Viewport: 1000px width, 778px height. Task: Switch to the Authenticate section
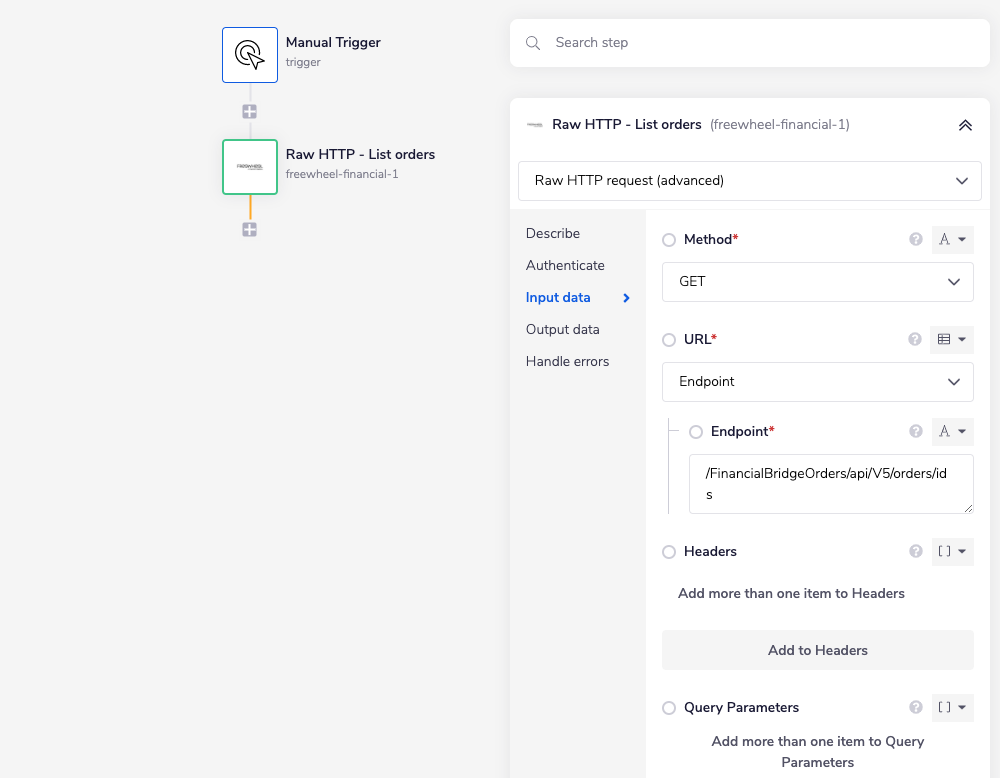coord(565,265)
